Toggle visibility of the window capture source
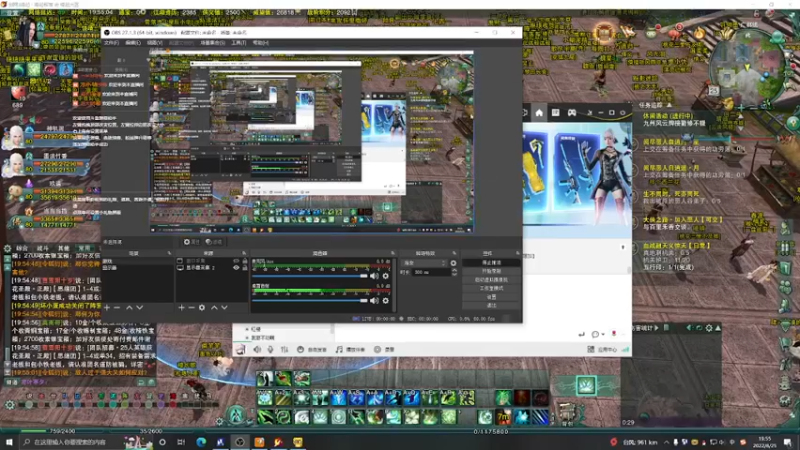This screenshot has height=450, width=800. (236, 261)
